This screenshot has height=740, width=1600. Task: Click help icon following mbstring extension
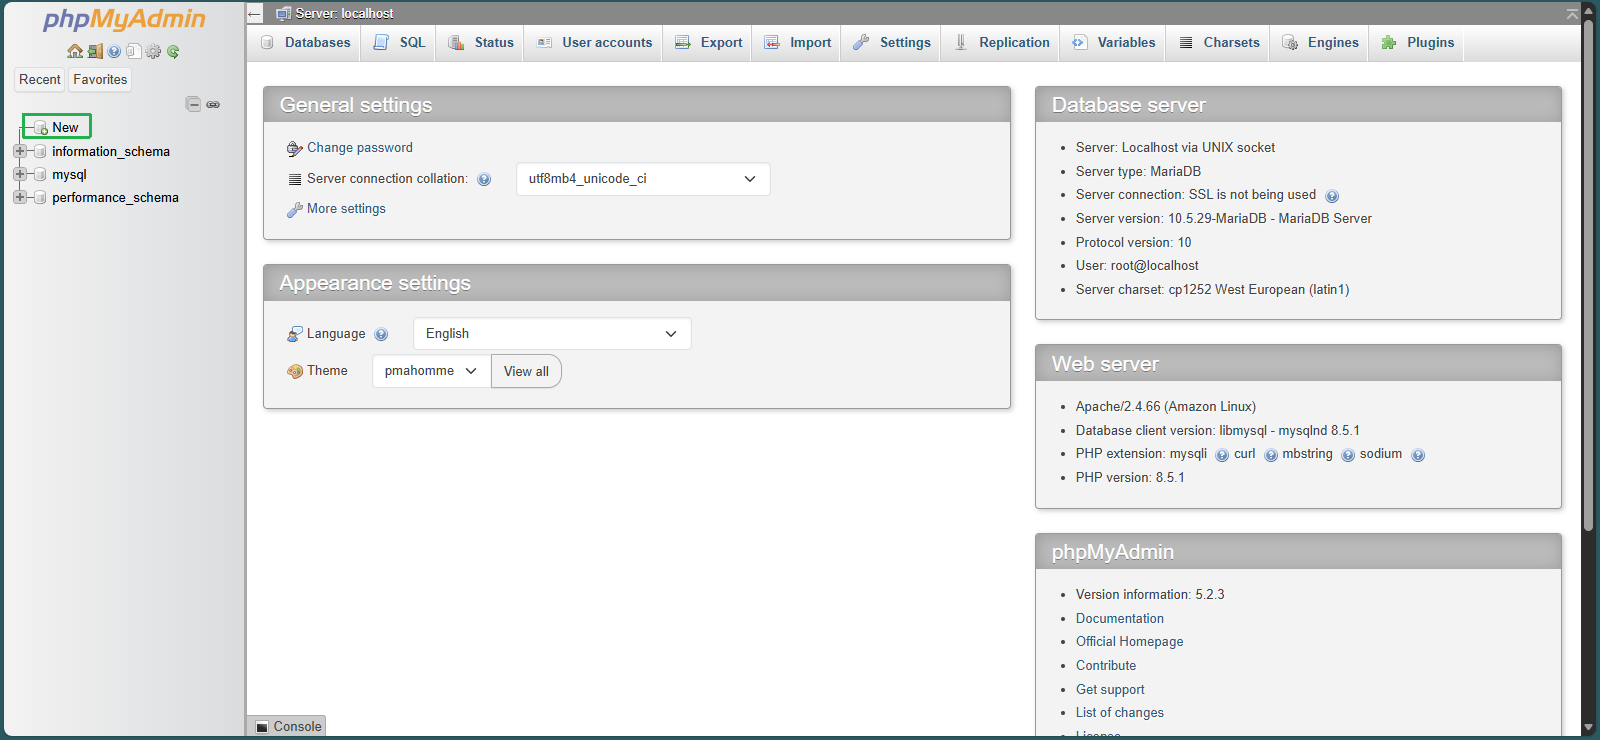pos(1348,455)
